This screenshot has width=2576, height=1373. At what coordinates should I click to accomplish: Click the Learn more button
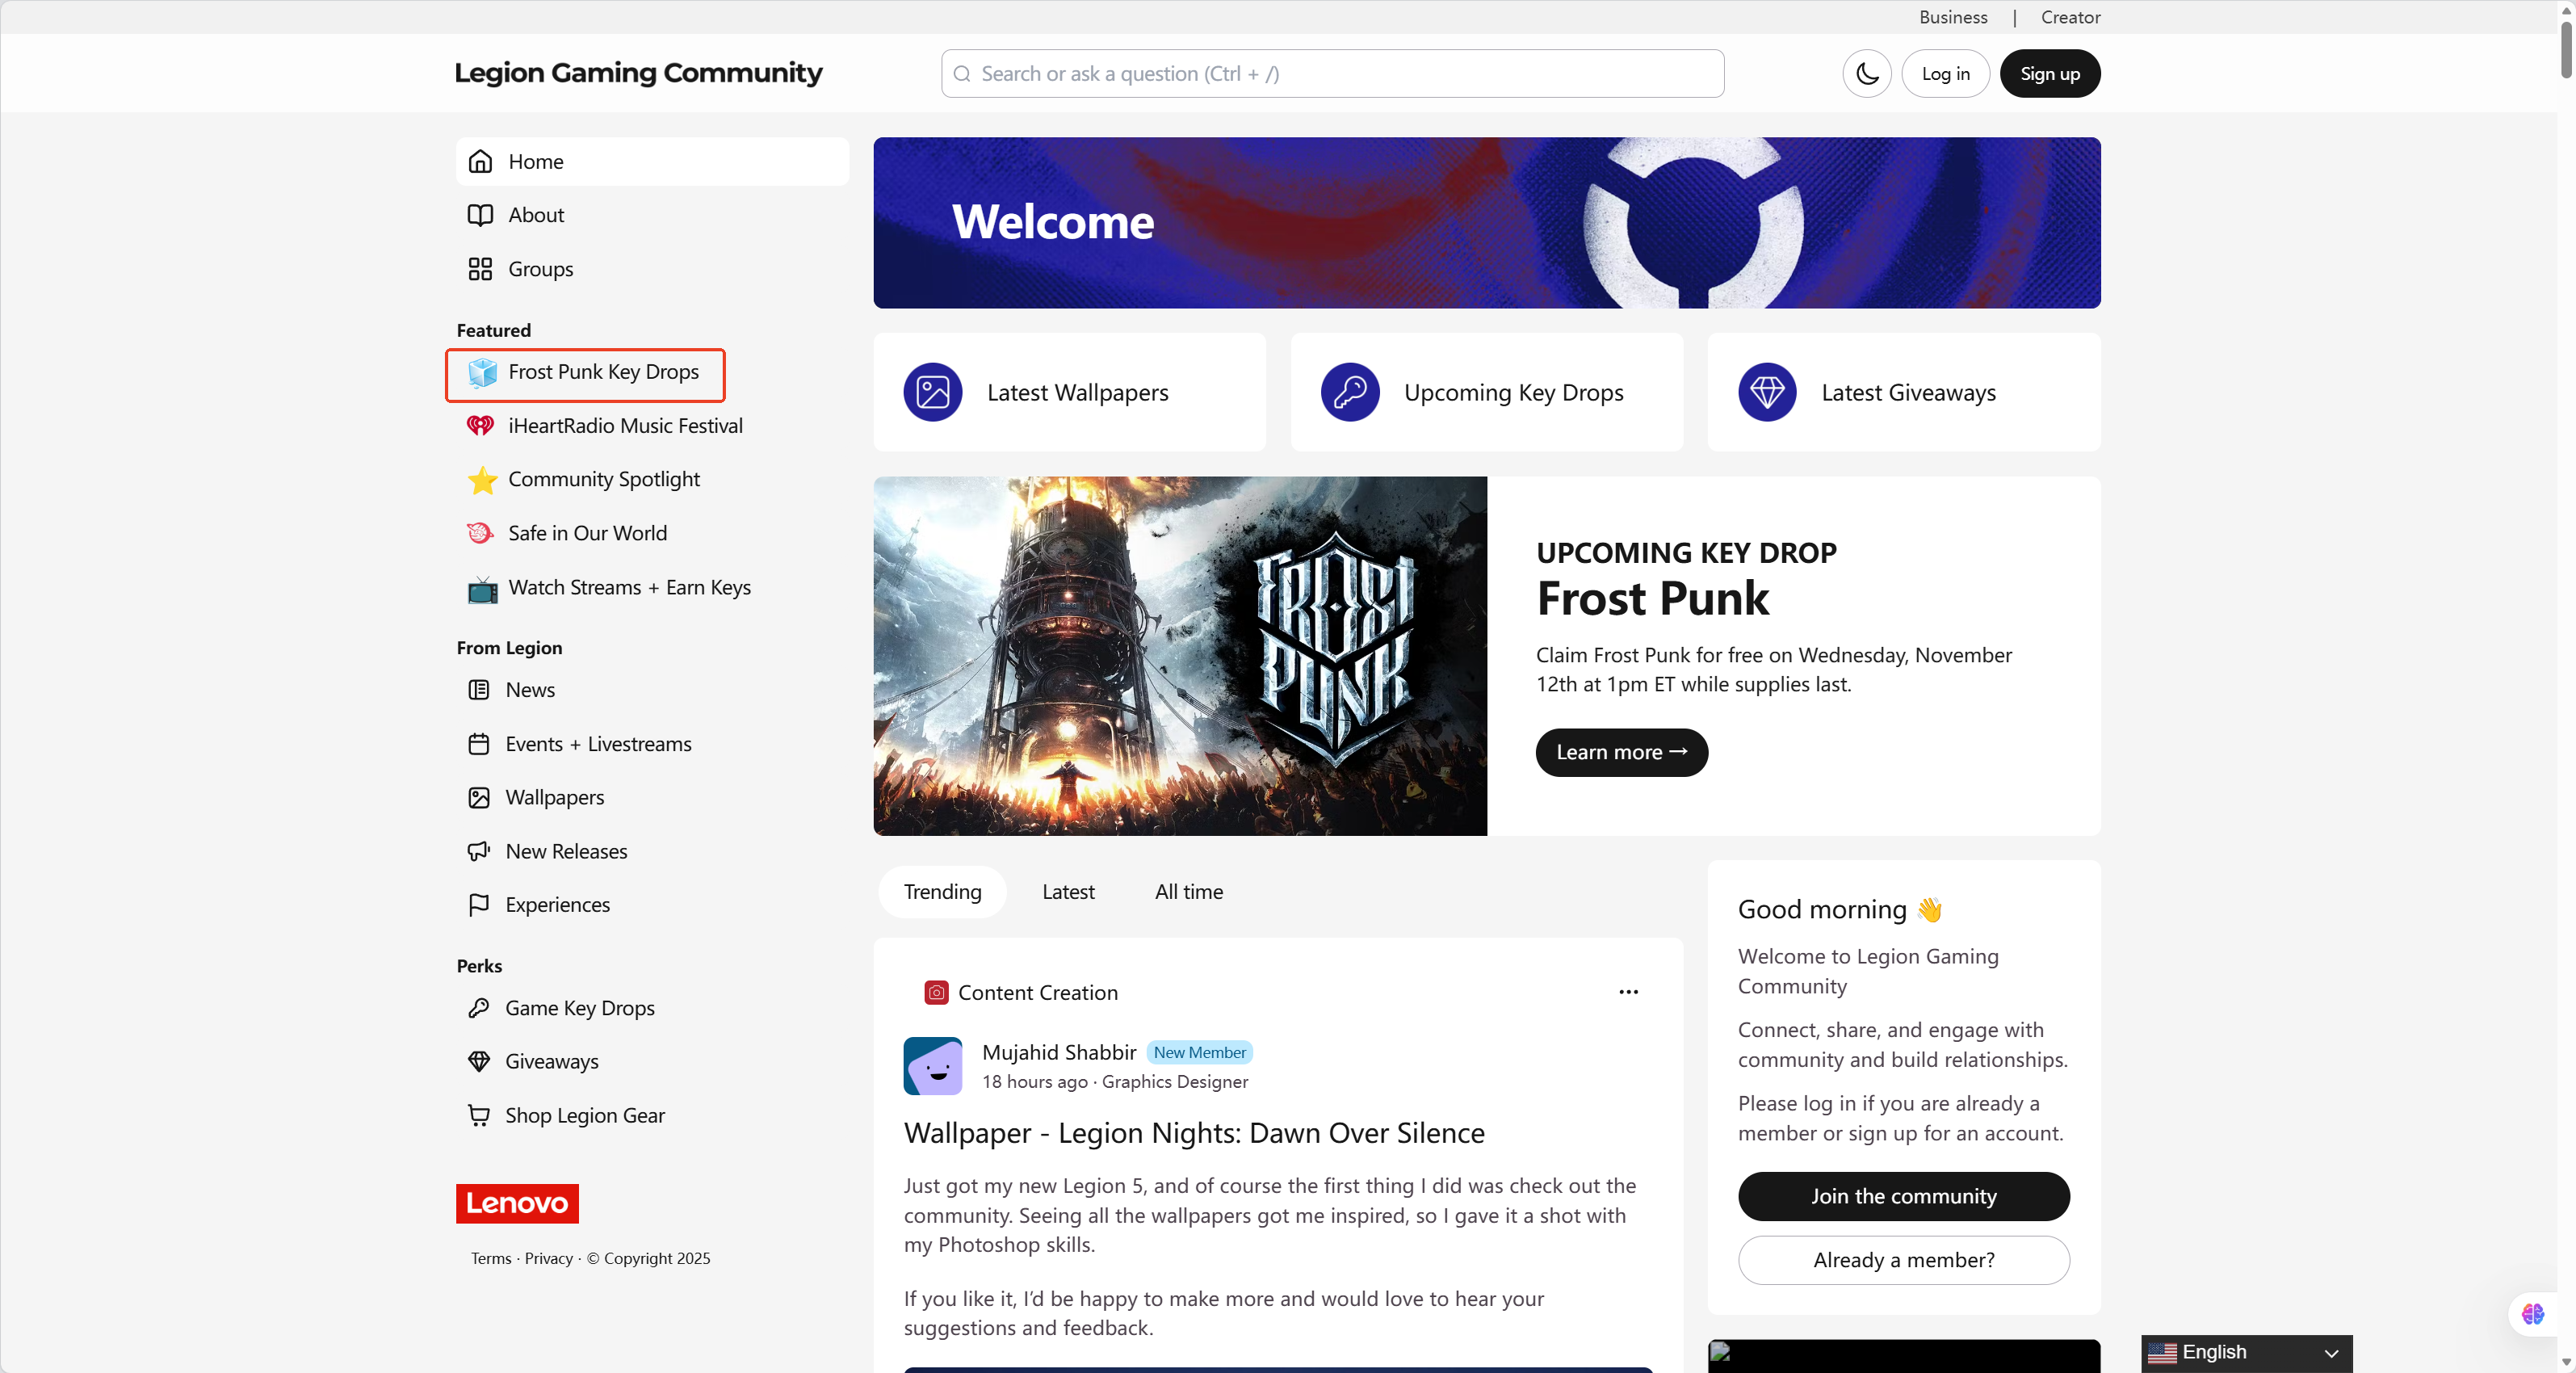tap(1621, 752)
